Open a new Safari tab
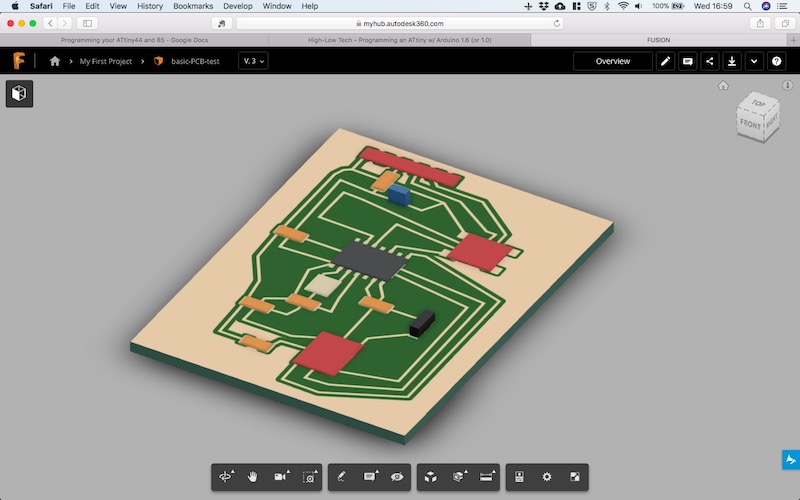 pyautogui.click(x=793, y=40)
